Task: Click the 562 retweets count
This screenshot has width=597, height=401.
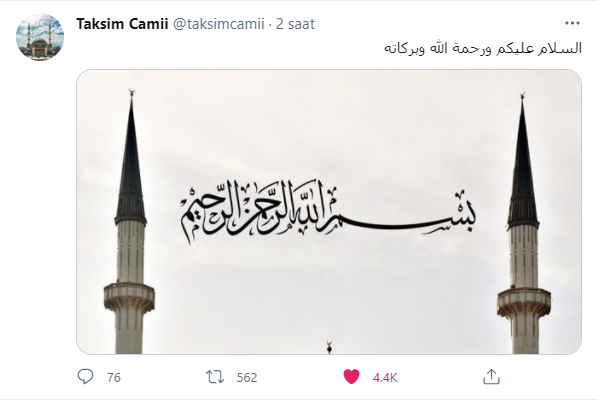Action: pyautogui.click(x=247, y=377)
